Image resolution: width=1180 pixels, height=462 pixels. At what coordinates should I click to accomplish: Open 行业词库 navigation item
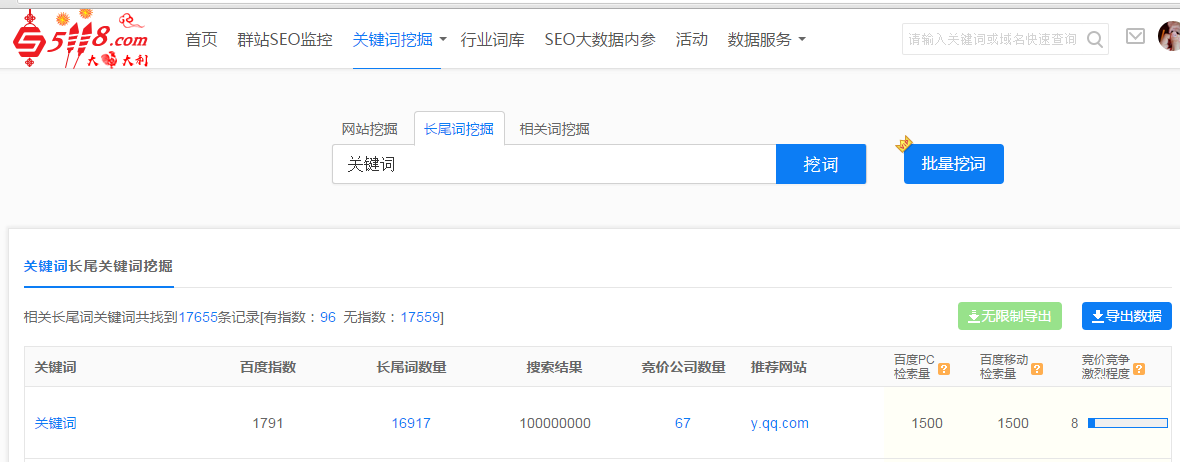tap(492, 40)
